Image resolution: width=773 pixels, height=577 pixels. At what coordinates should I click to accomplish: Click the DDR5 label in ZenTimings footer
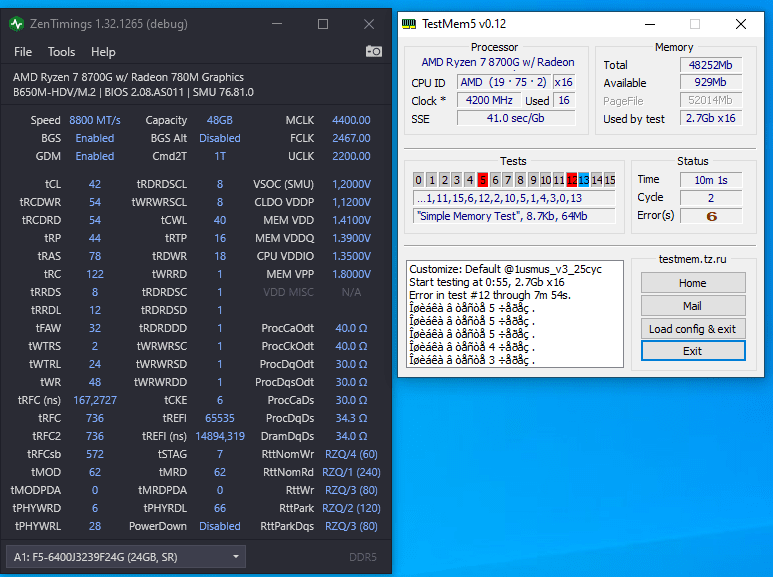362,557
